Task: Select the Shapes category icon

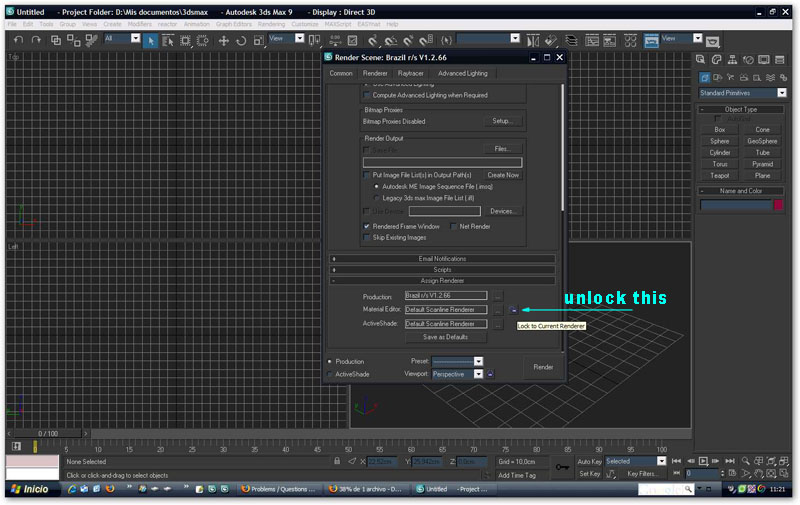Action: pyautogui.click(x=717, y=78)
